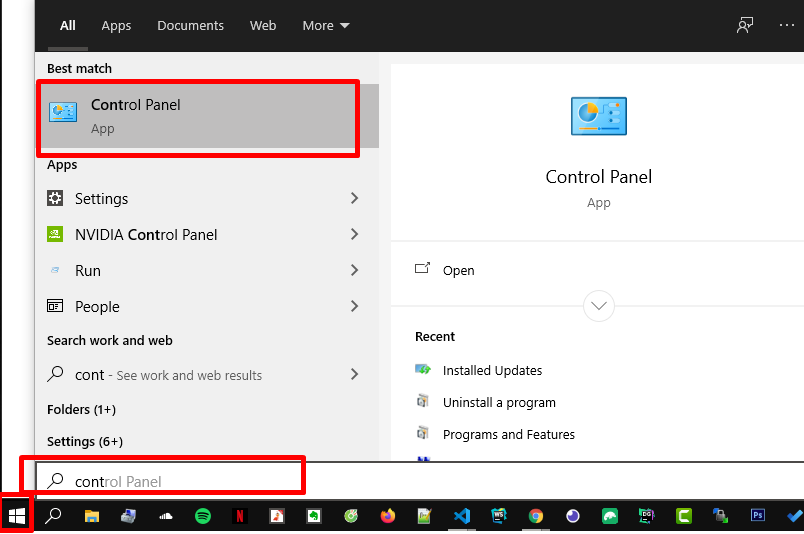Launch Firefox from the taskbar
Screen dimensions: 804x534
388,516
